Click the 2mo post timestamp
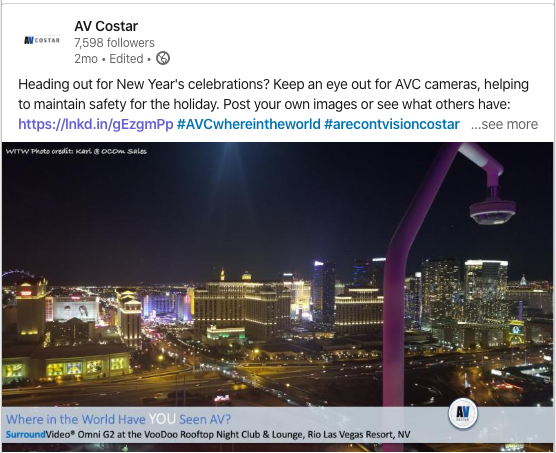 (x=86, y=58)
